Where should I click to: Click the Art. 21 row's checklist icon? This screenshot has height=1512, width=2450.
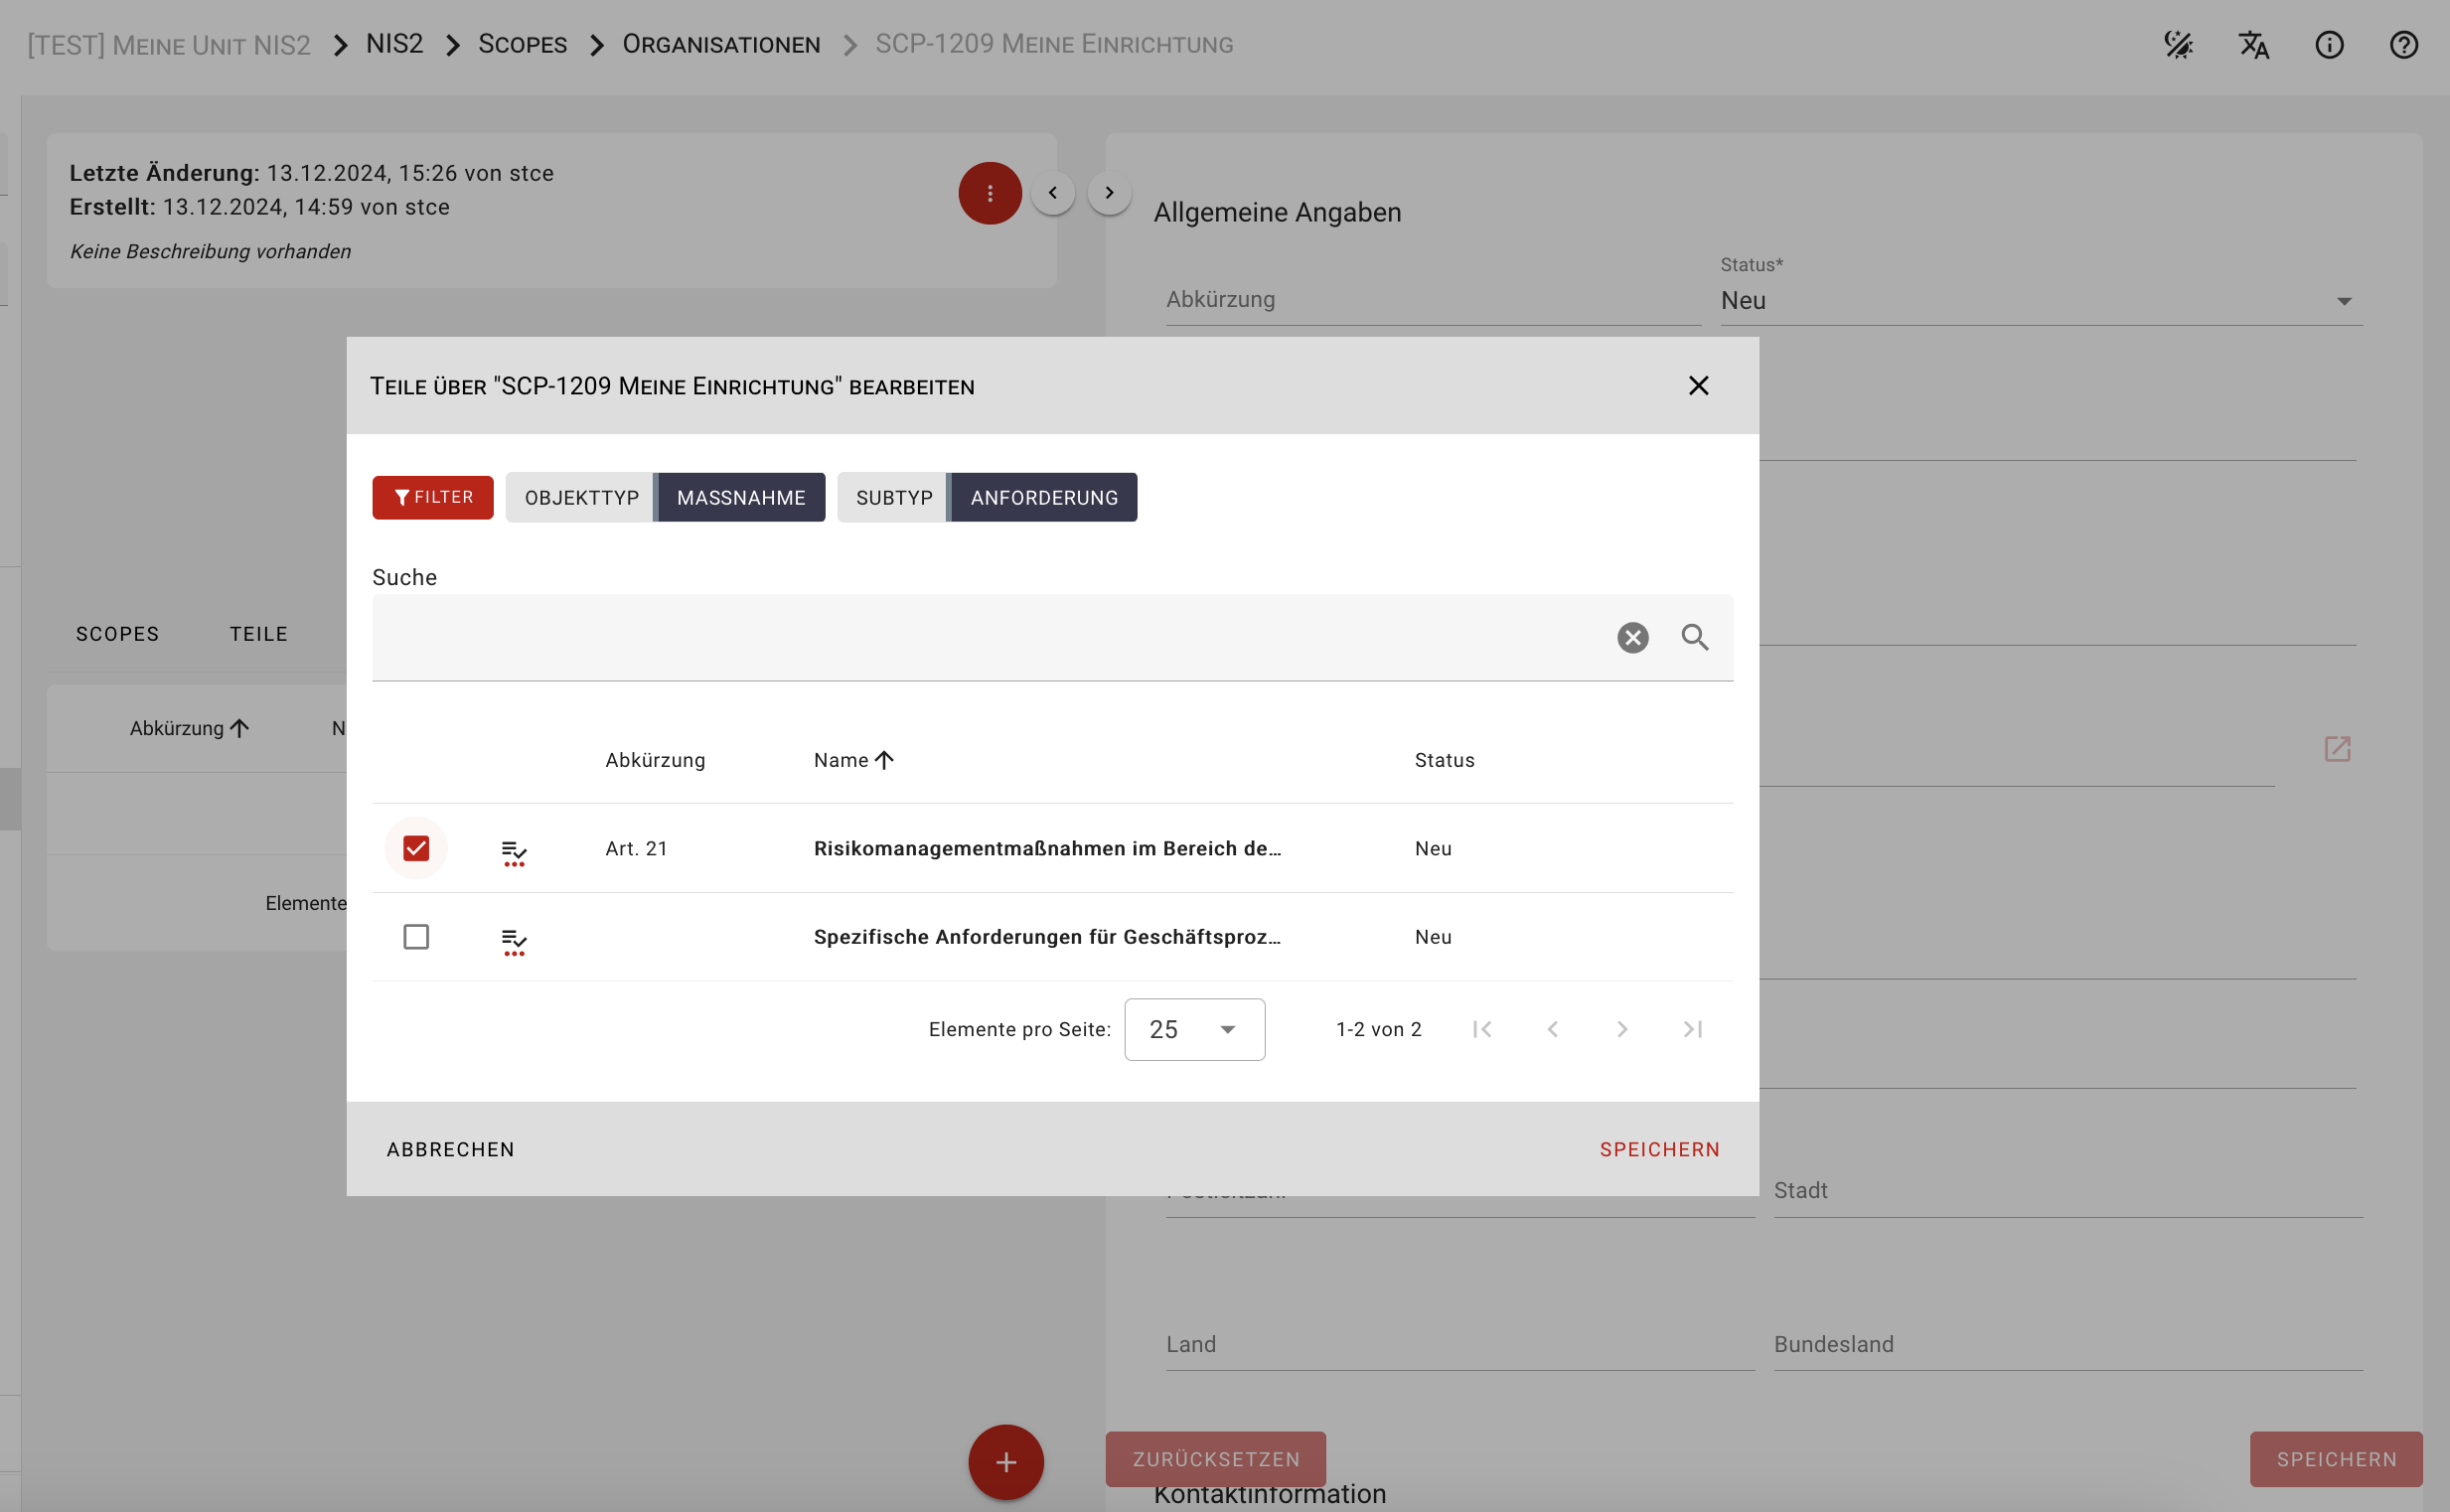point(514,850)
